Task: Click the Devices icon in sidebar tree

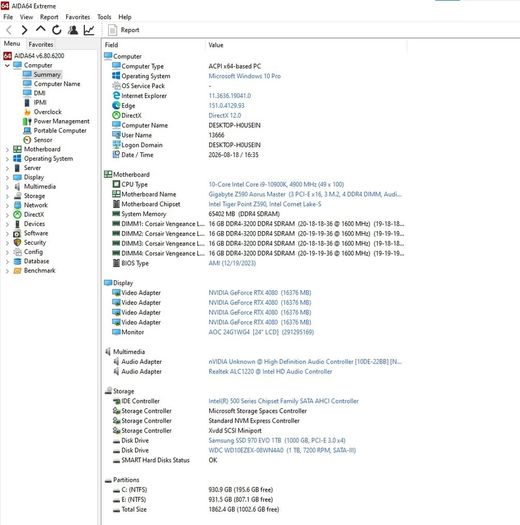Action: click(x=17, y=224)
